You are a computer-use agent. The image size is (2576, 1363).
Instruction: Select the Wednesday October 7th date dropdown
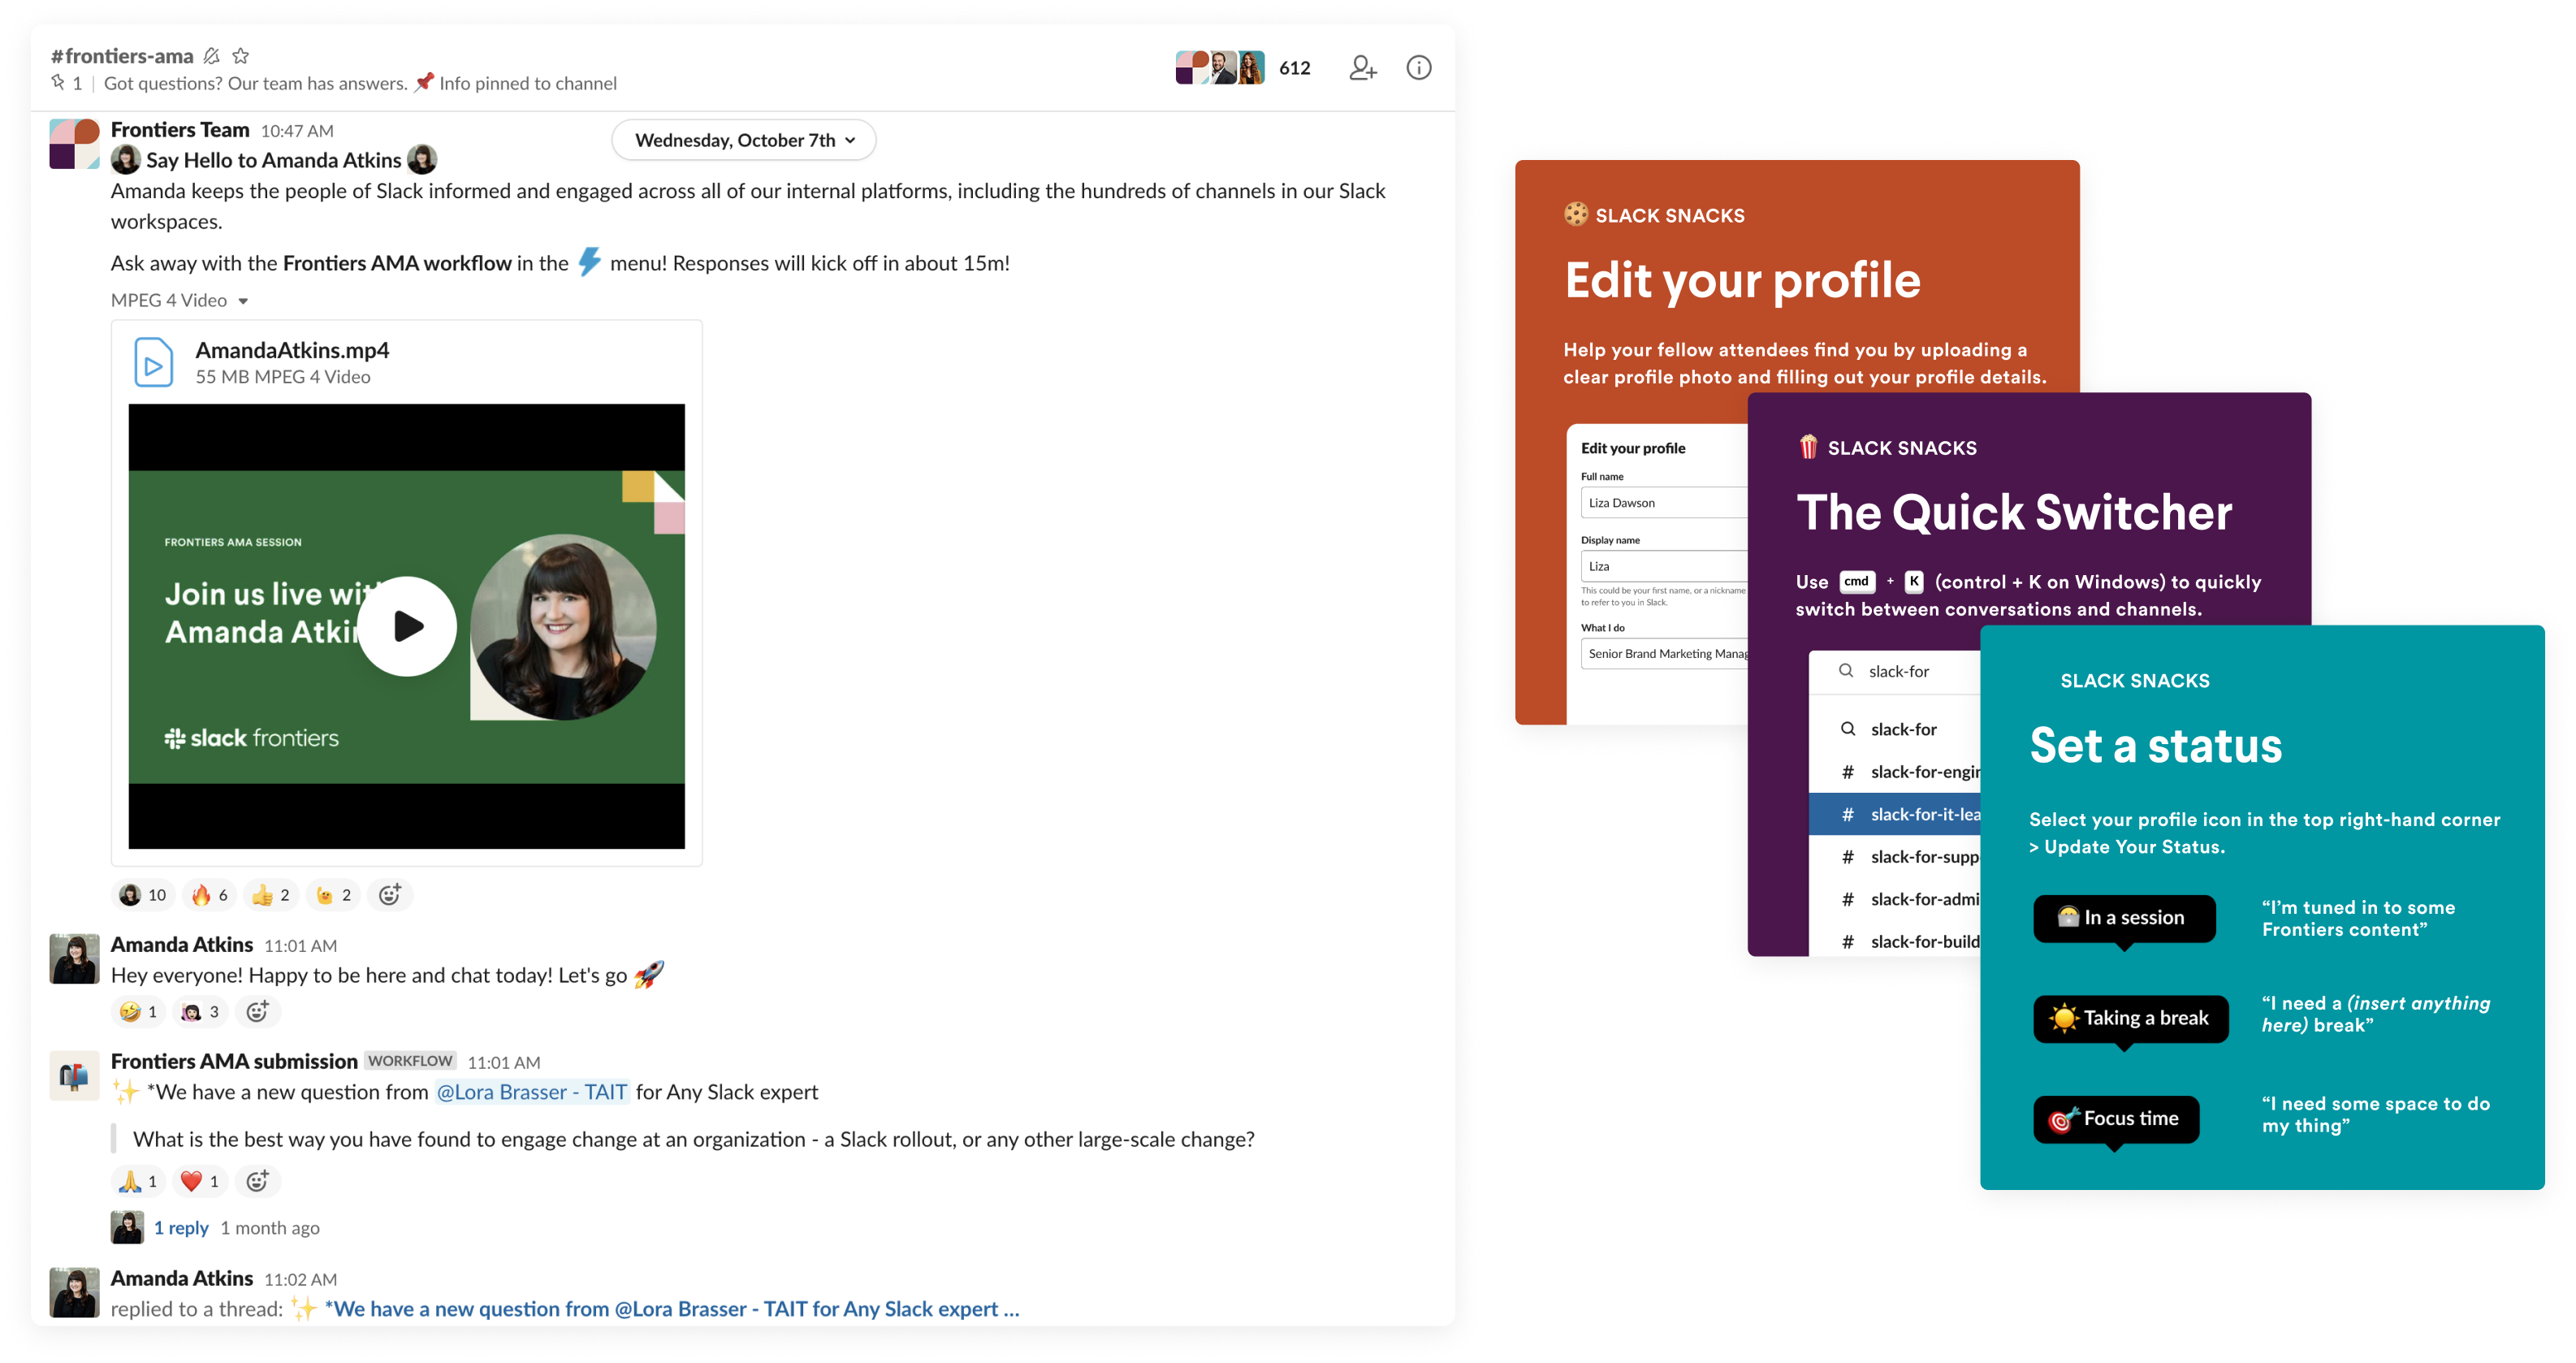tap(746, 140)
